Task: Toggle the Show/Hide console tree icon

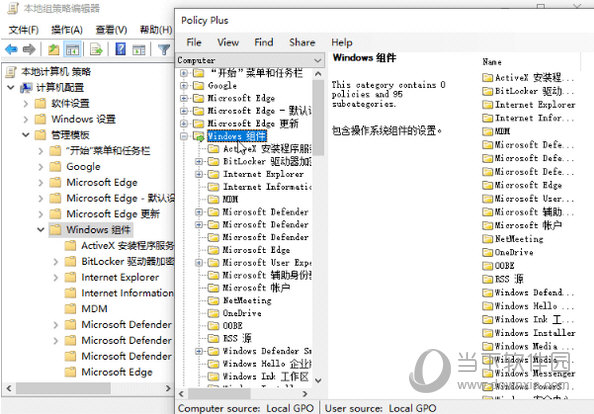Action: (73, 49)
